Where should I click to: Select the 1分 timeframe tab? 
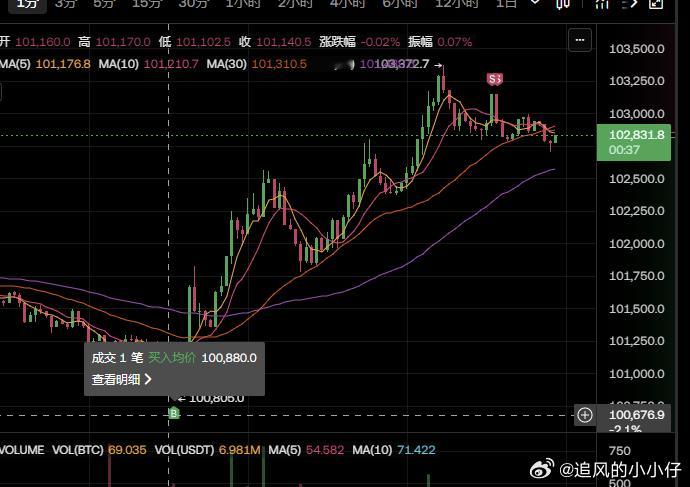27,4
